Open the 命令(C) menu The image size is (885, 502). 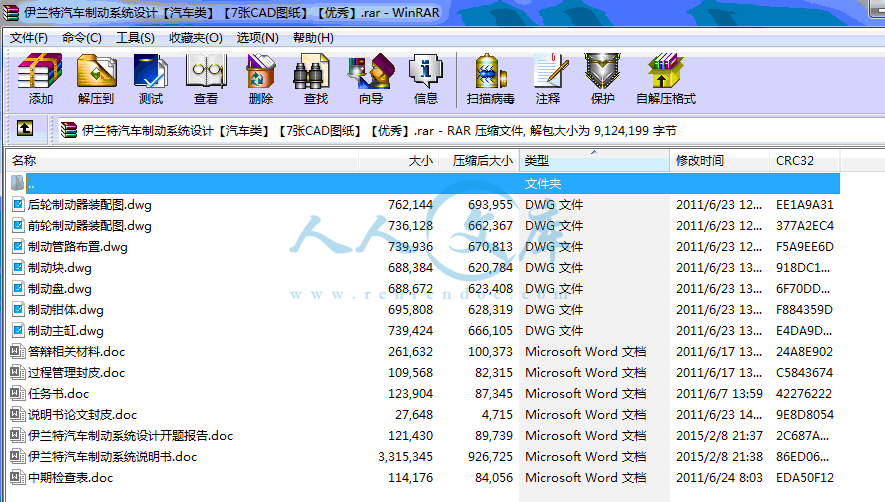pyautogui.click(x=82, y=38)
